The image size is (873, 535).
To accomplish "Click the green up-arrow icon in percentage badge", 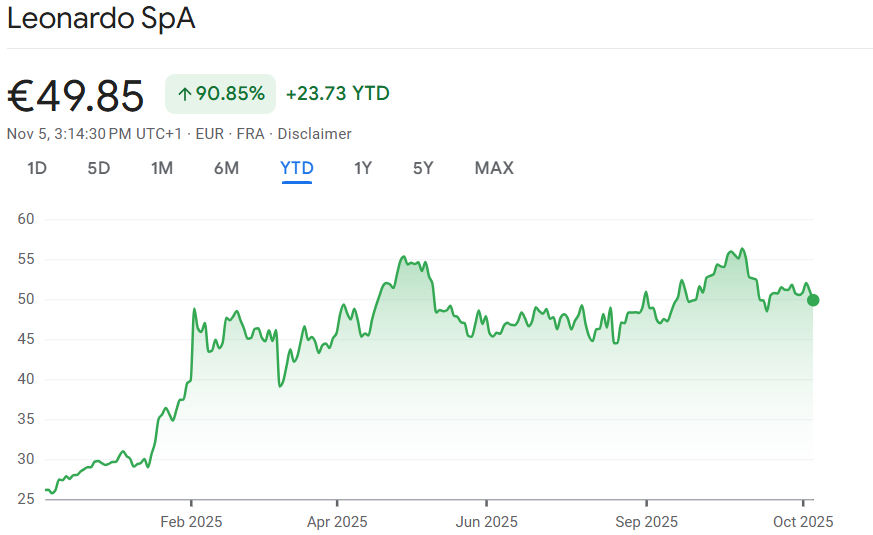I will 184,94.
